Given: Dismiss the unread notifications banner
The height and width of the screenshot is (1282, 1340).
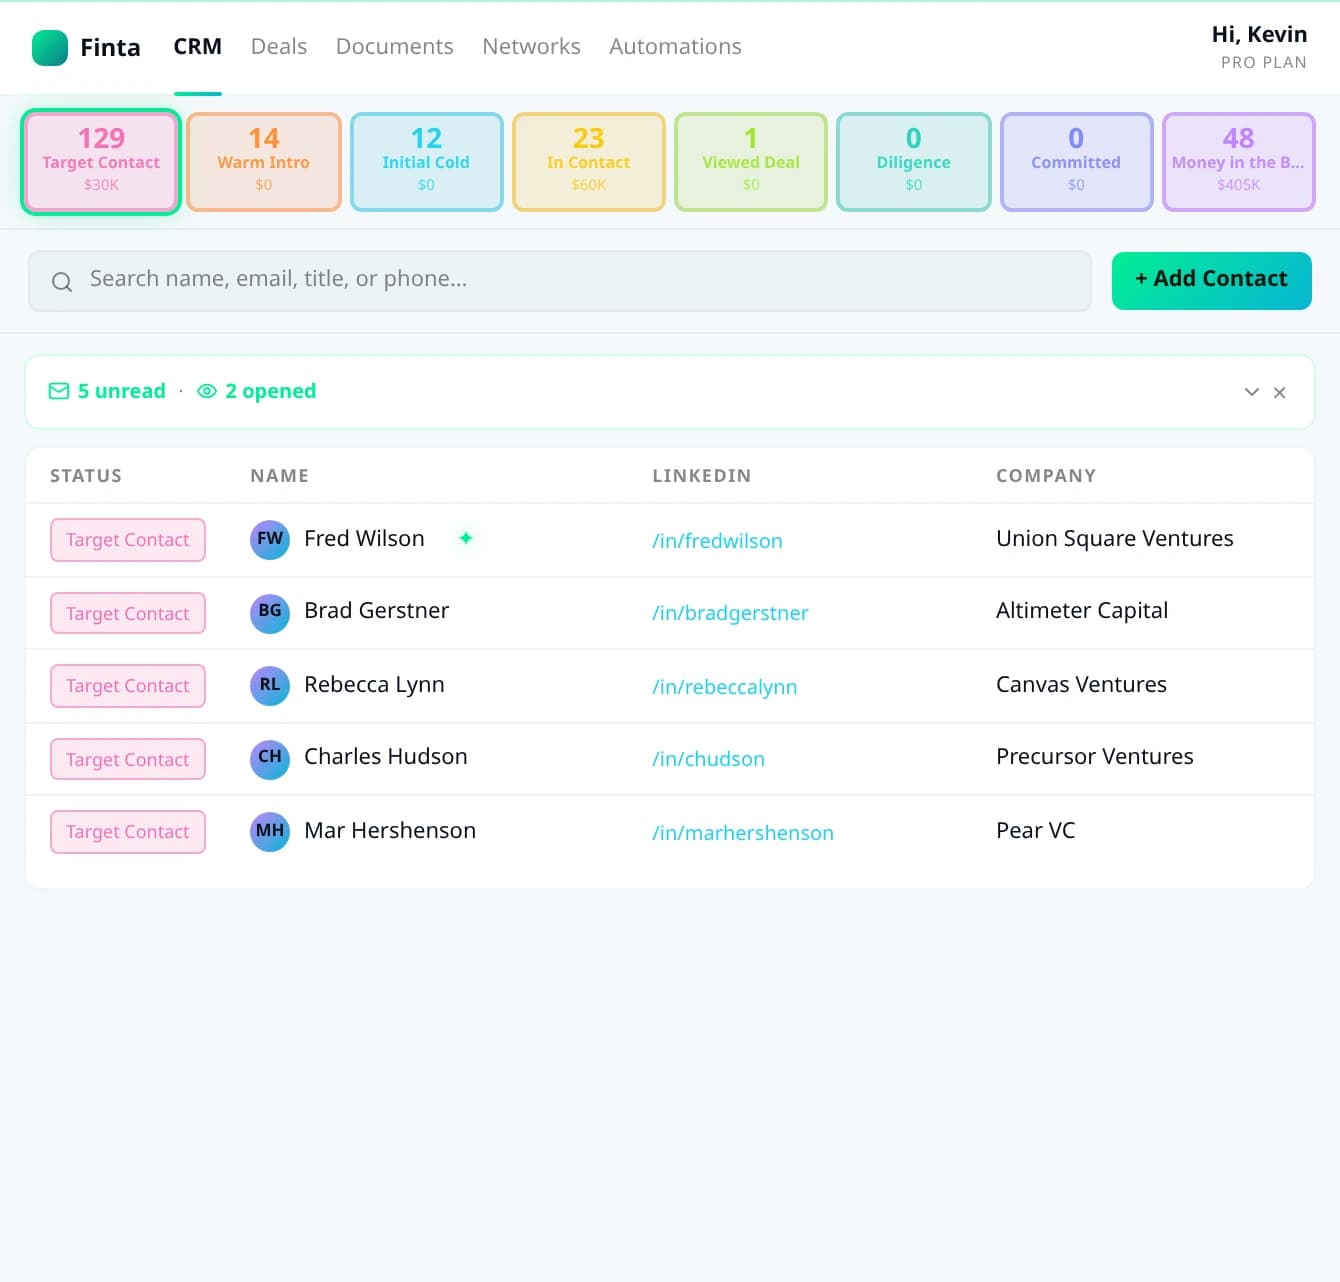Looking at the screenshot, I should (x=1279, y=392).
